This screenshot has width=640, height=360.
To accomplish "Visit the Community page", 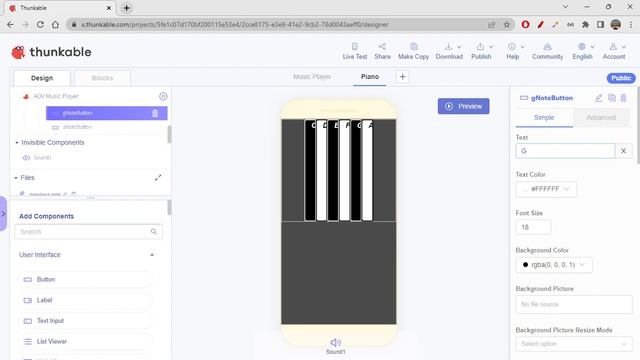I will (547, 51).
